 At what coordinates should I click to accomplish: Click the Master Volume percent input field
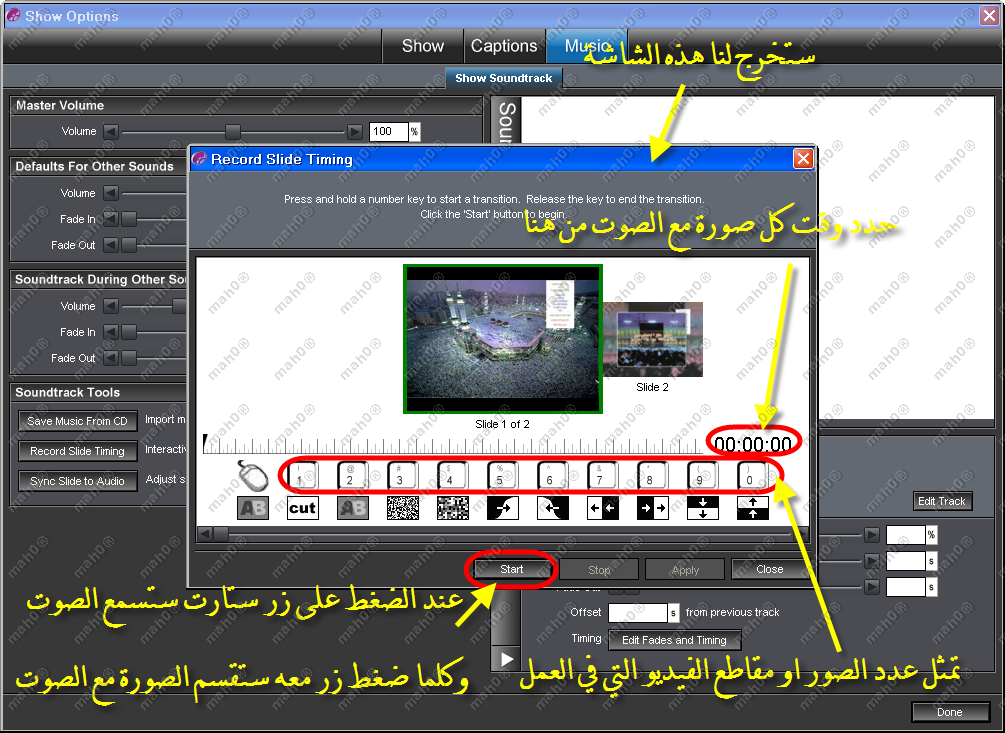(x=388, y=131)
